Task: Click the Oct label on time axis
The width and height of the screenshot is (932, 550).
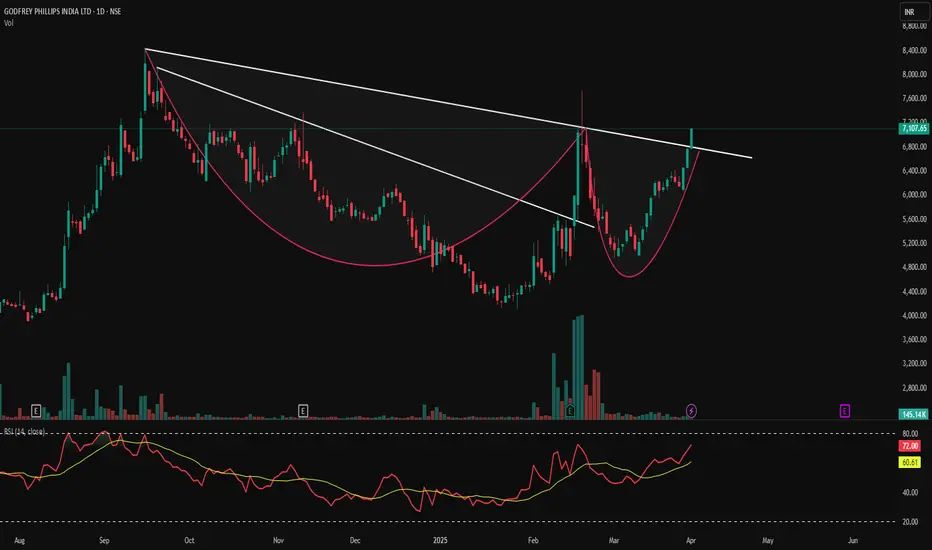Action: [189, 540]
